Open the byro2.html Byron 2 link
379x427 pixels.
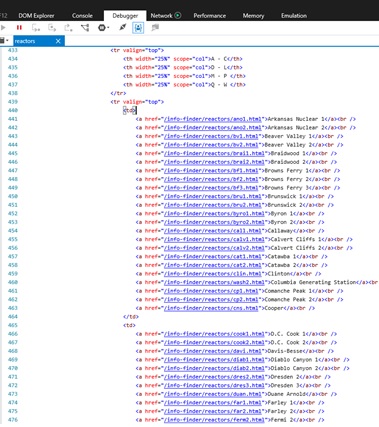214,222
